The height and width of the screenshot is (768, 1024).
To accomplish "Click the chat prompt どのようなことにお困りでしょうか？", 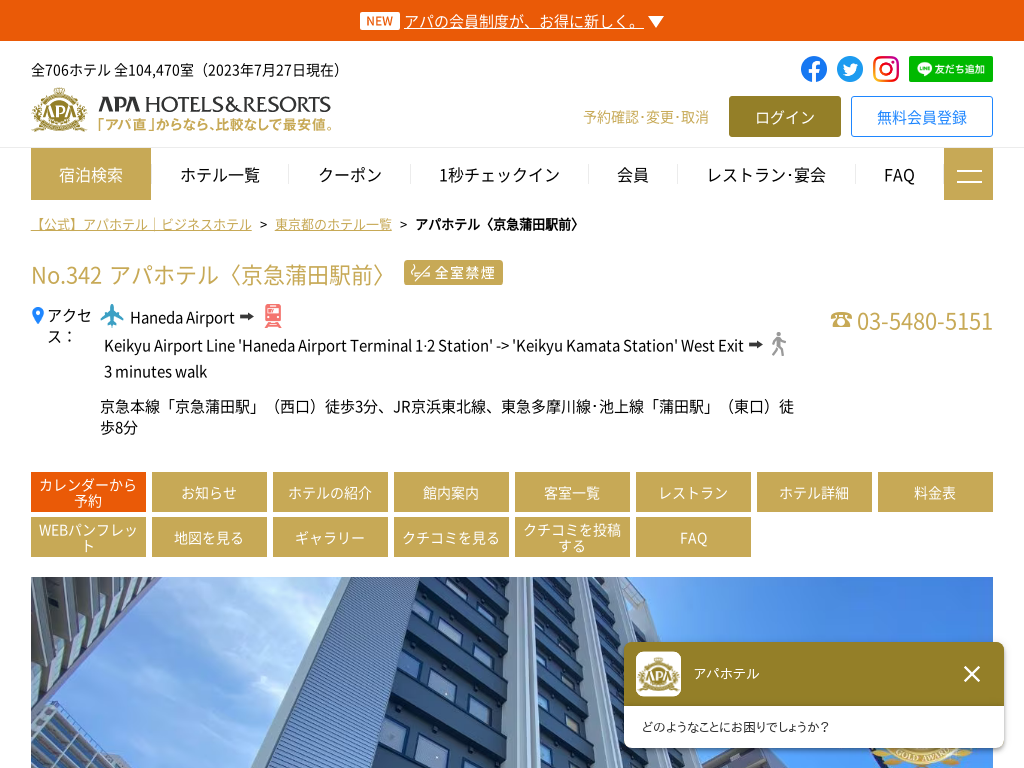I will [x=735, y=727].
